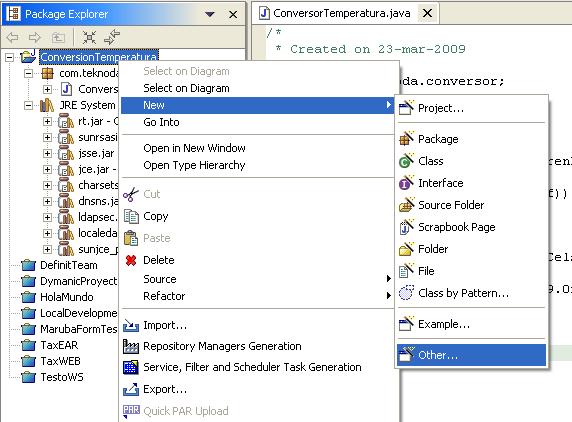Choose Open in New Window
The height and width of the screenshot is (422, 572).
pyautogui.click(x=258, y=148)
